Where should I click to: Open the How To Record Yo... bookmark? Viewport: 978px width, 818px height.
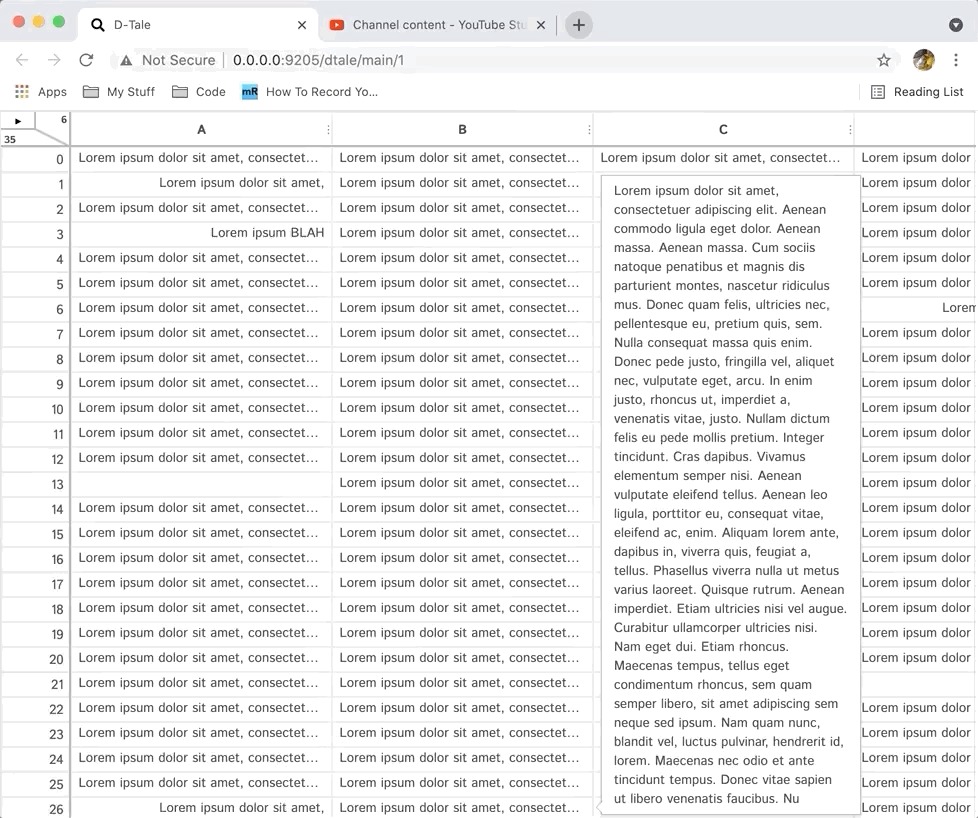[x=310, y=92]
